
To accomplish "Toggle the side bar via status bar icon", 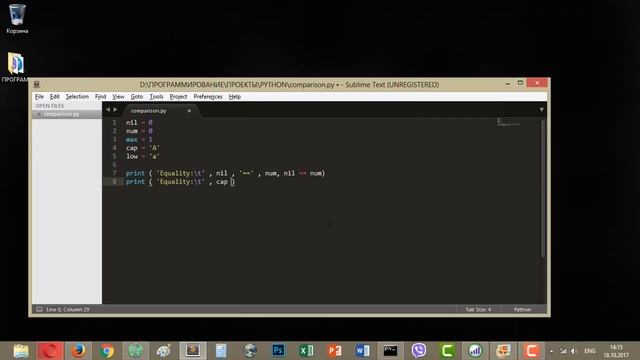I will coord(39,309).
